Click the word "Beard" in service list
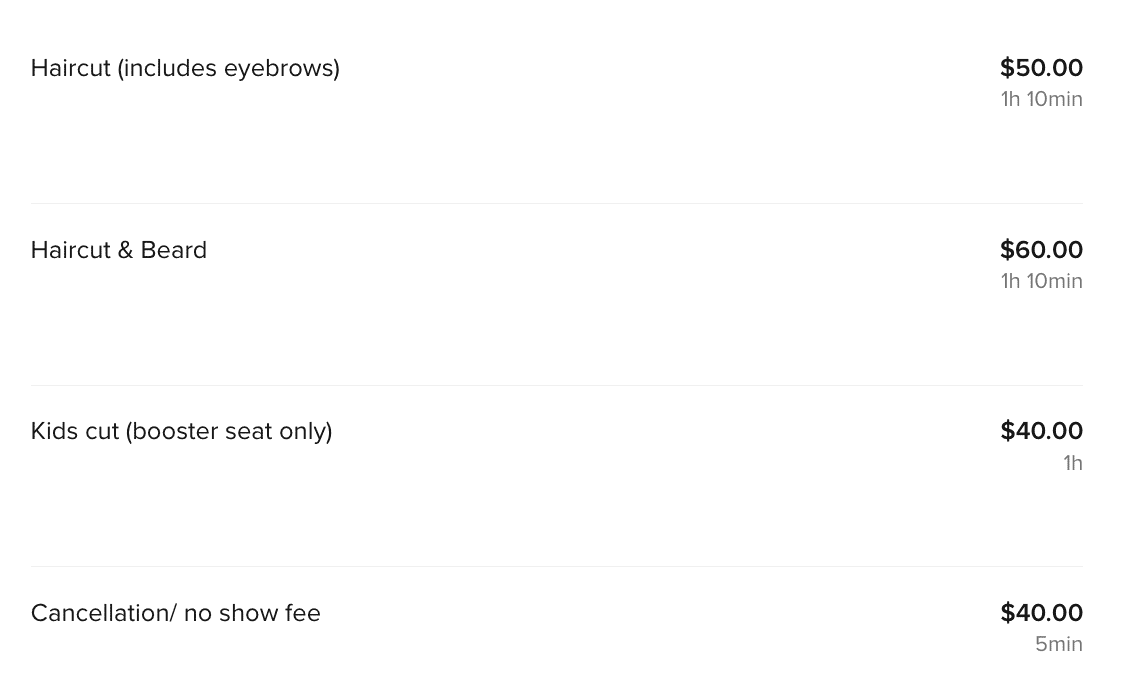The image size is (1126, 684). (173, 250)
